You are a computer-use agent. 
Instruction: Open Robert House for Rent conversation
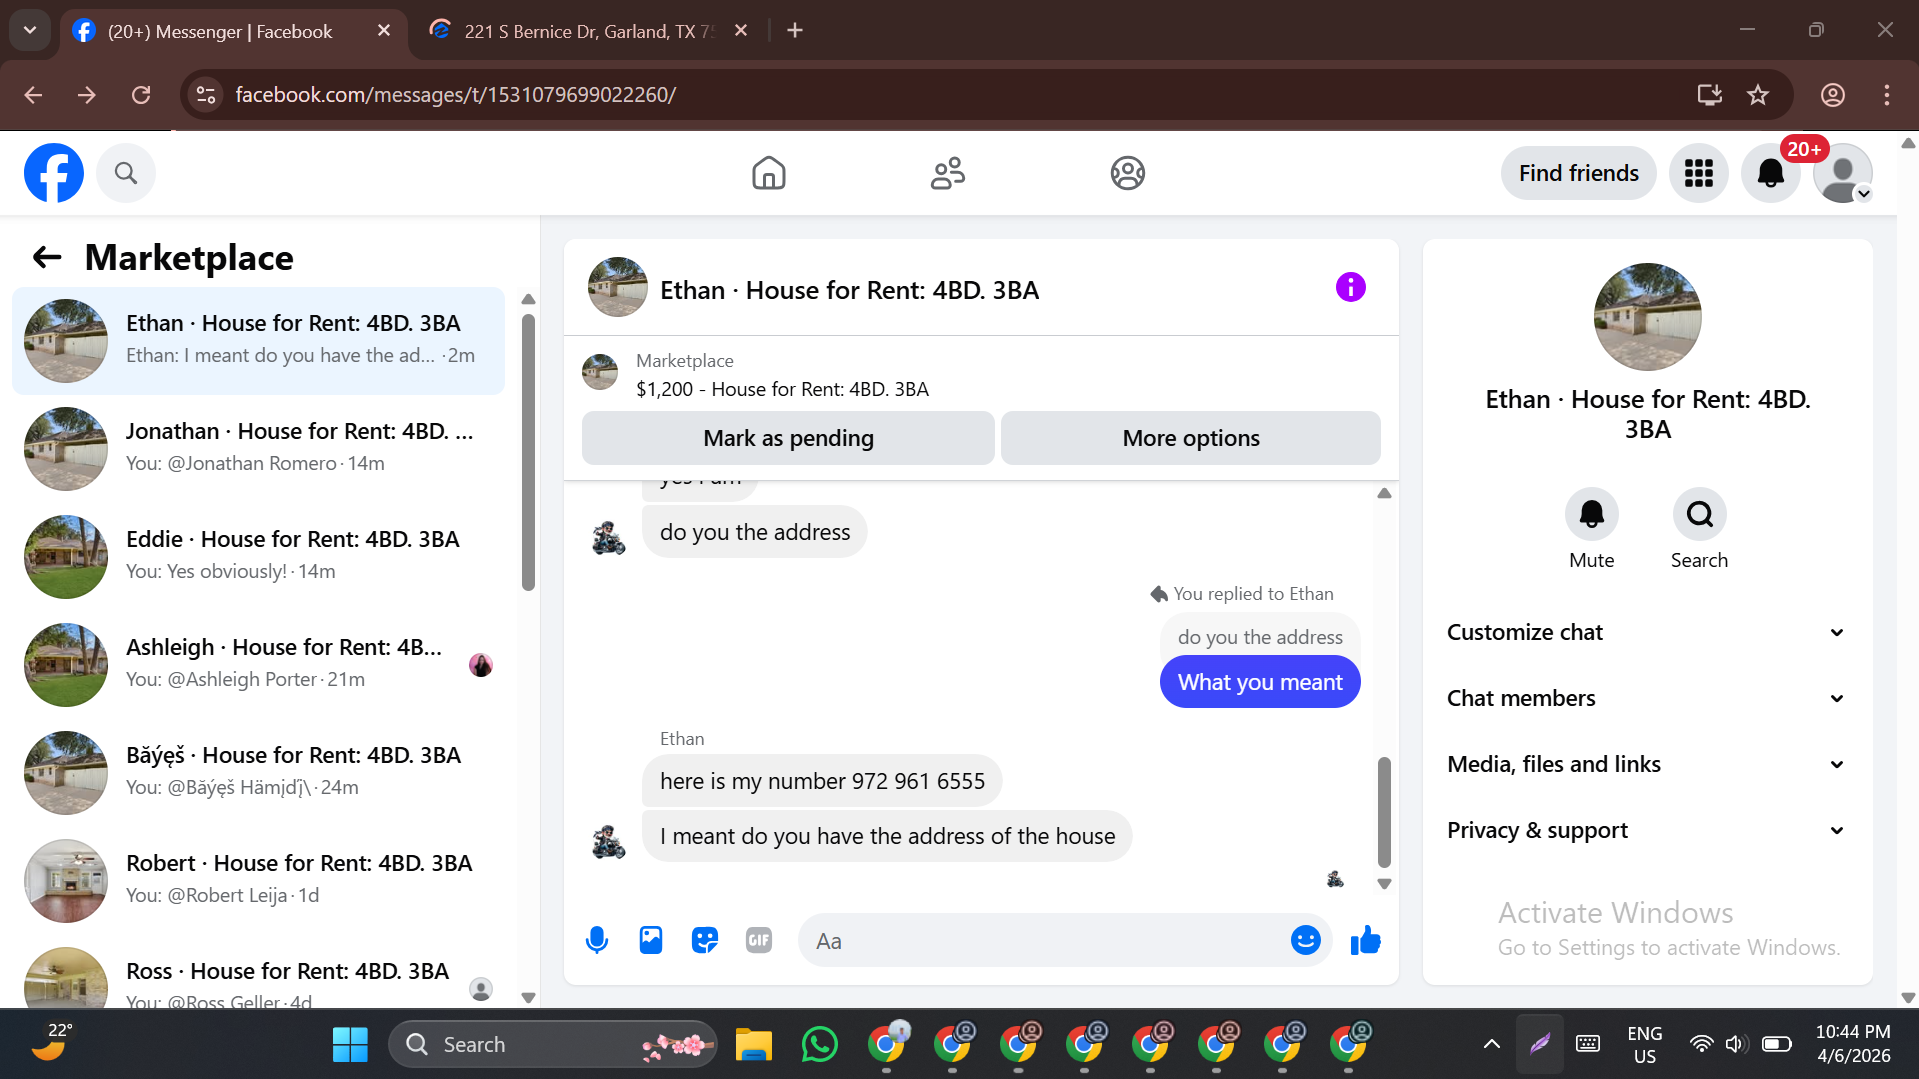pyautogui.click(x=258, y=881)
